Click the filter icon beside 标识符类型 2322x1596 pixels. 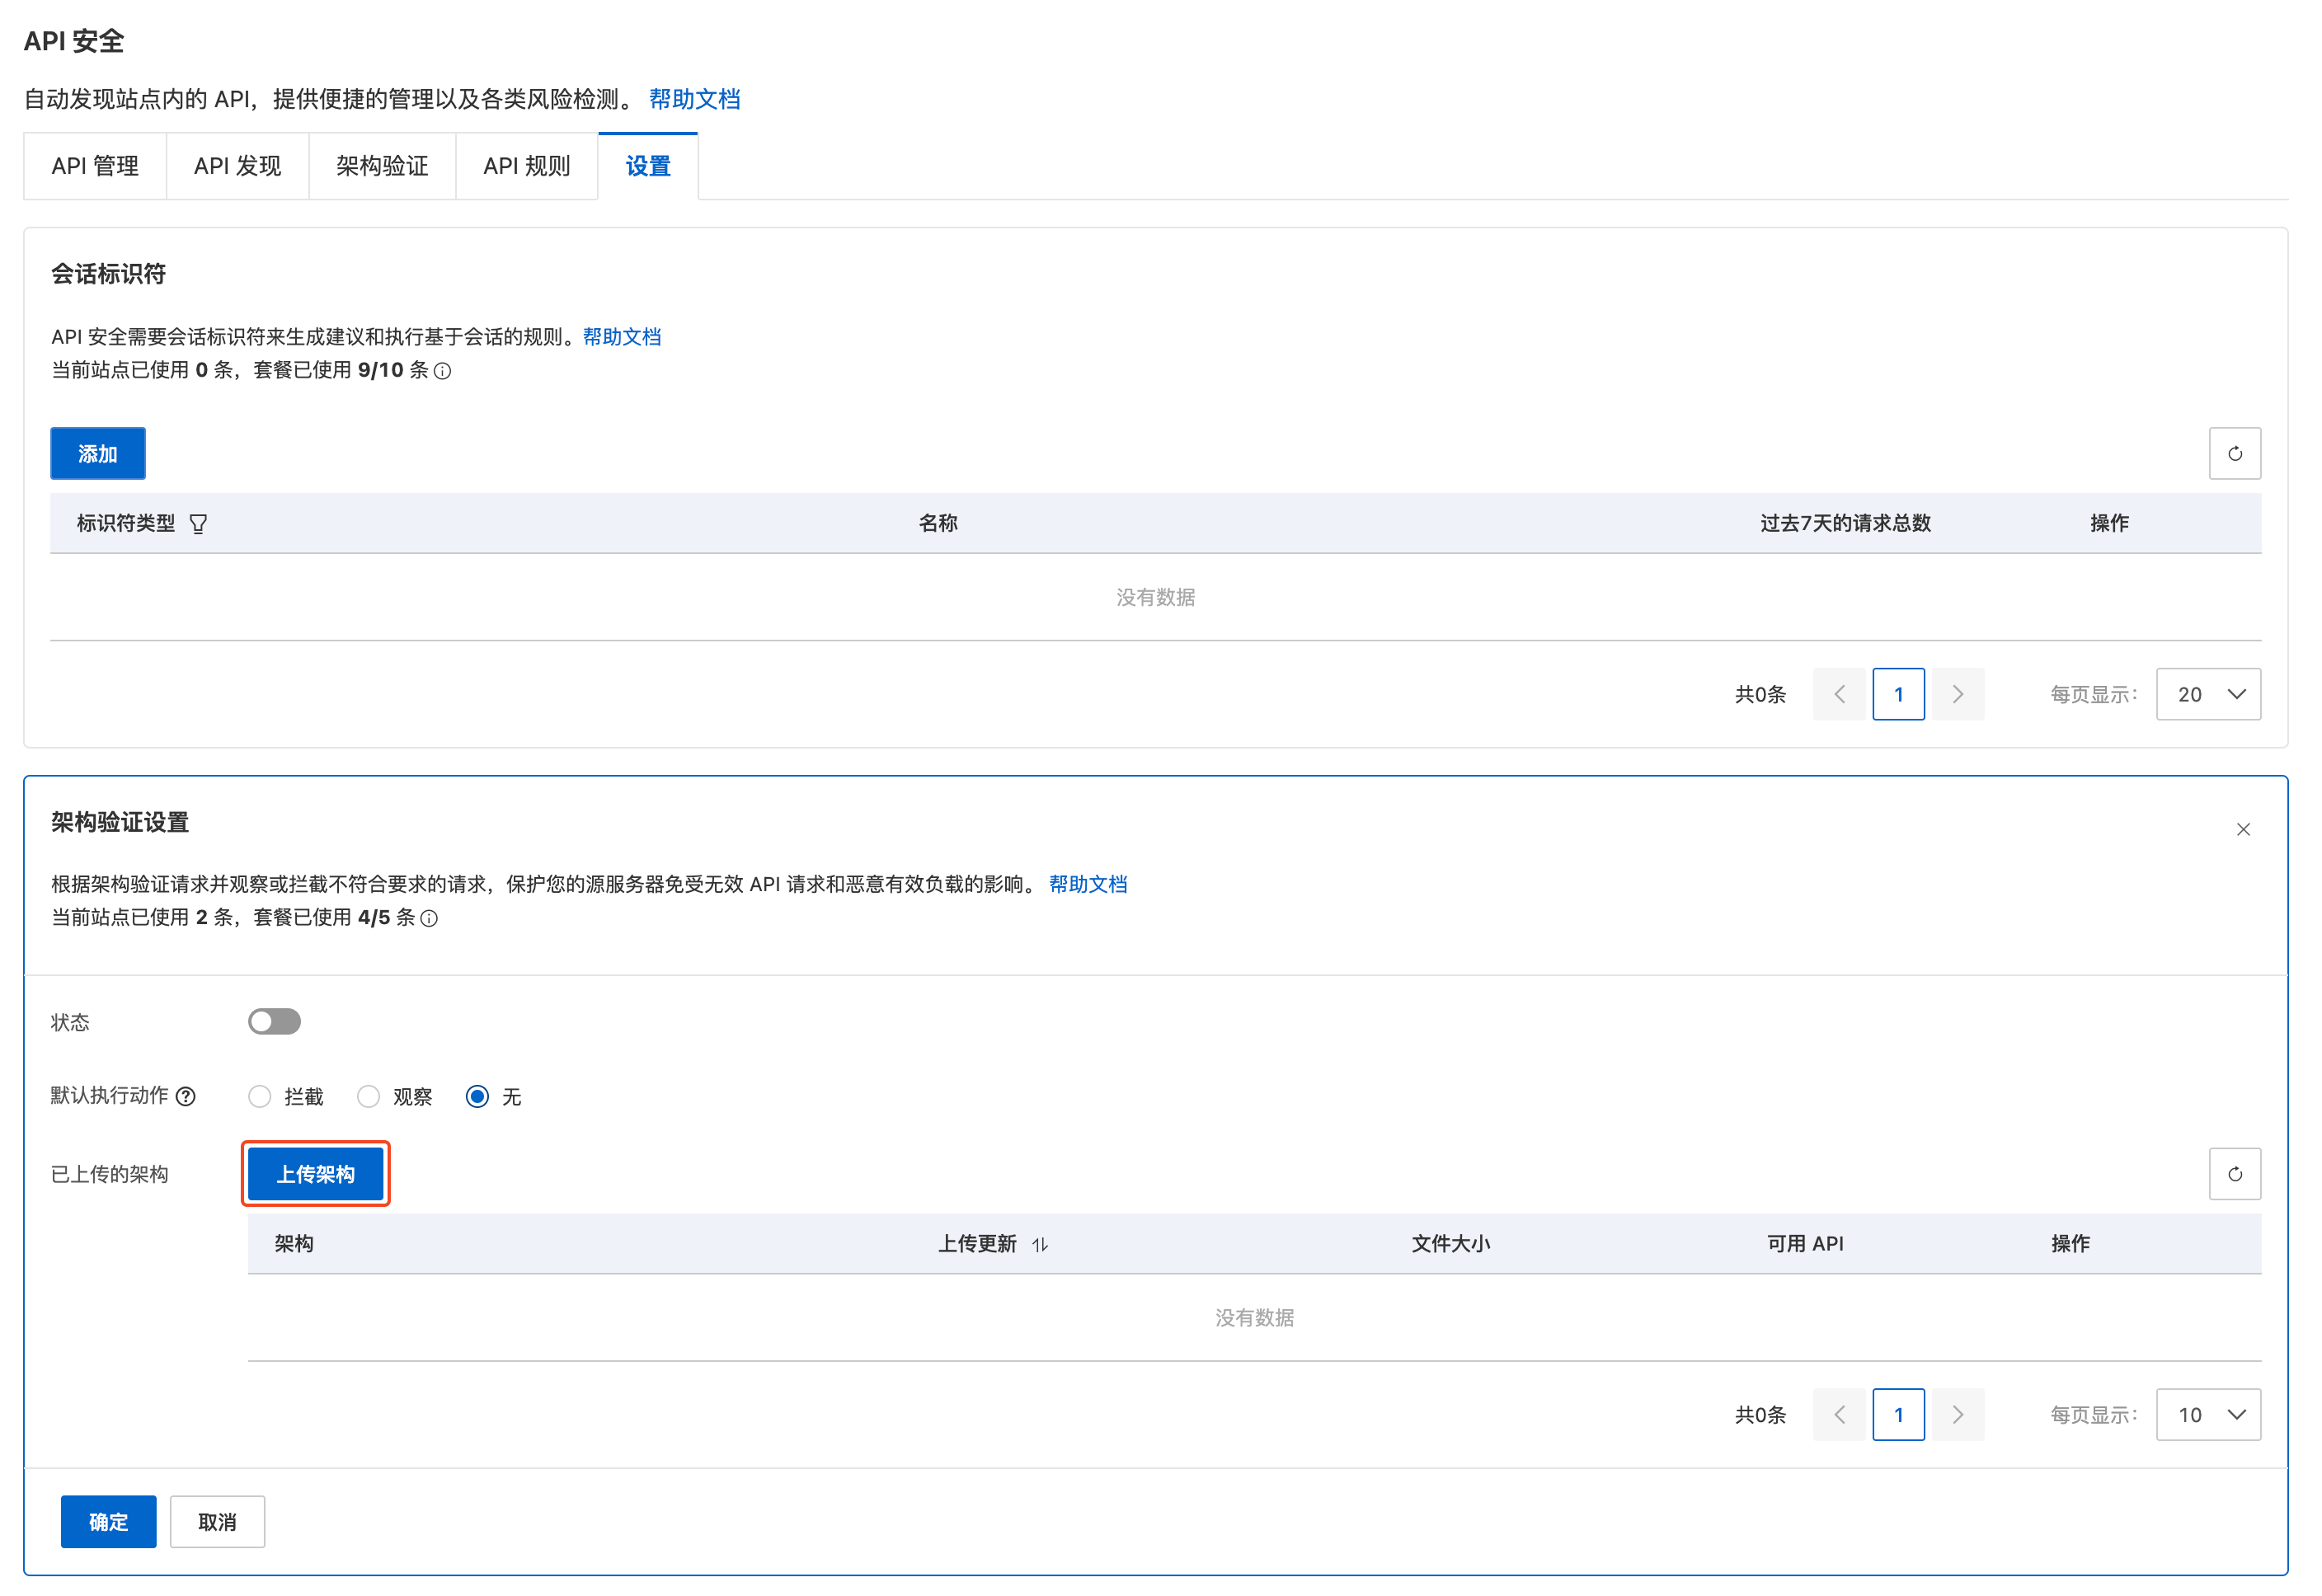pos(198,524)
